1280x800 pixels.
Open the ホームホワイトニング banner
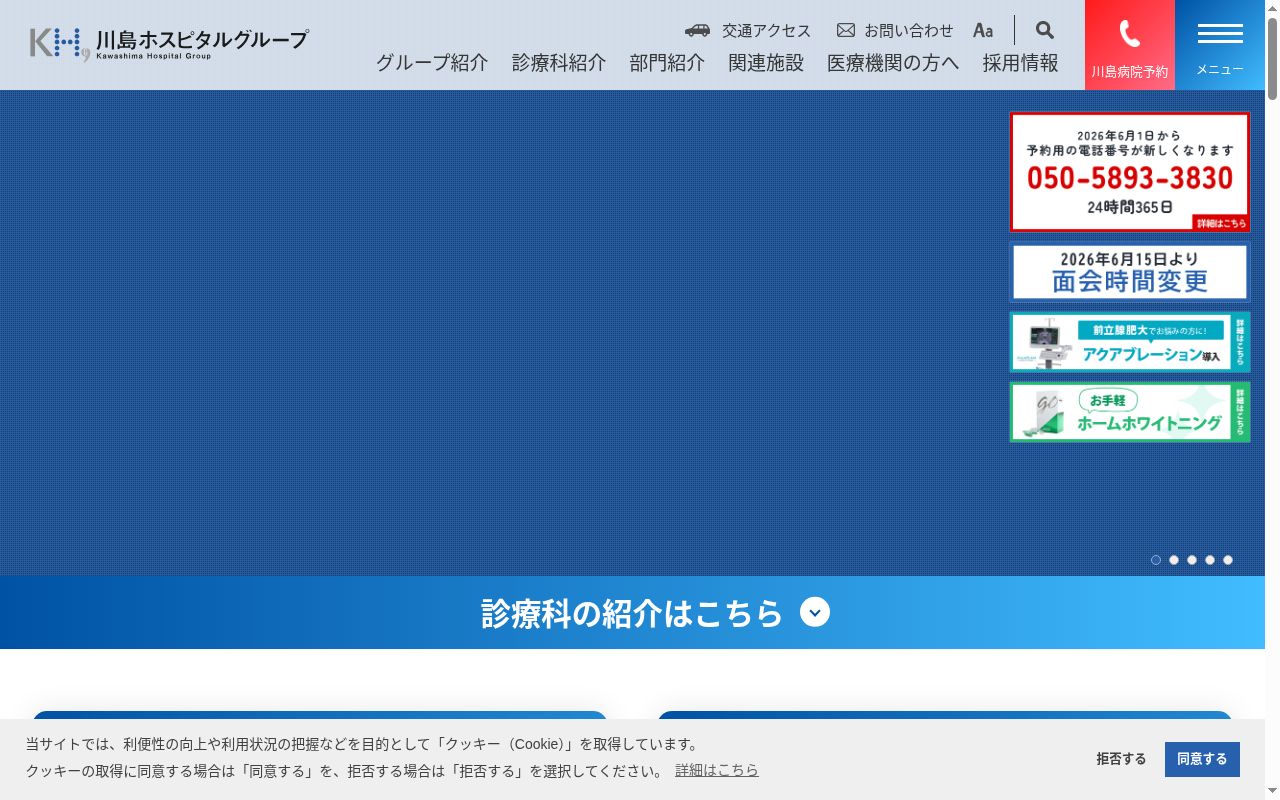pos(1130,412)
